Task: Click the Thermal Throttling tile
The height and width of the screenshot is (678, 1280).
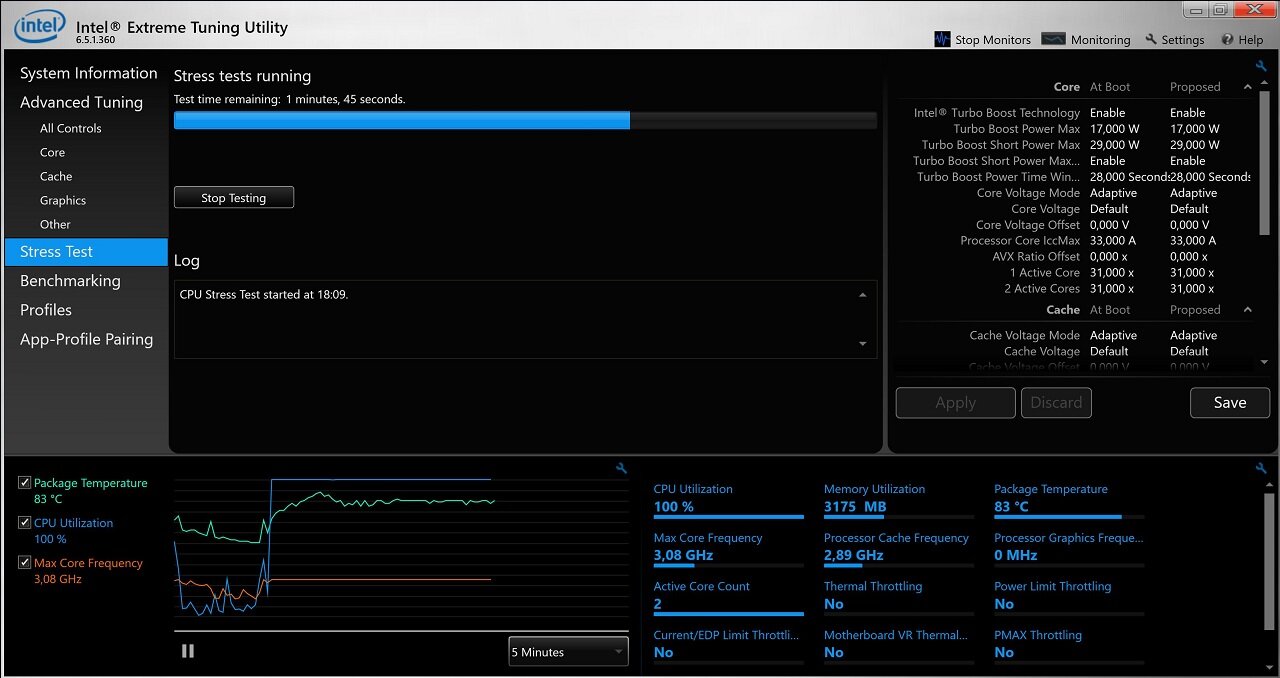Action: pos(899,596)
